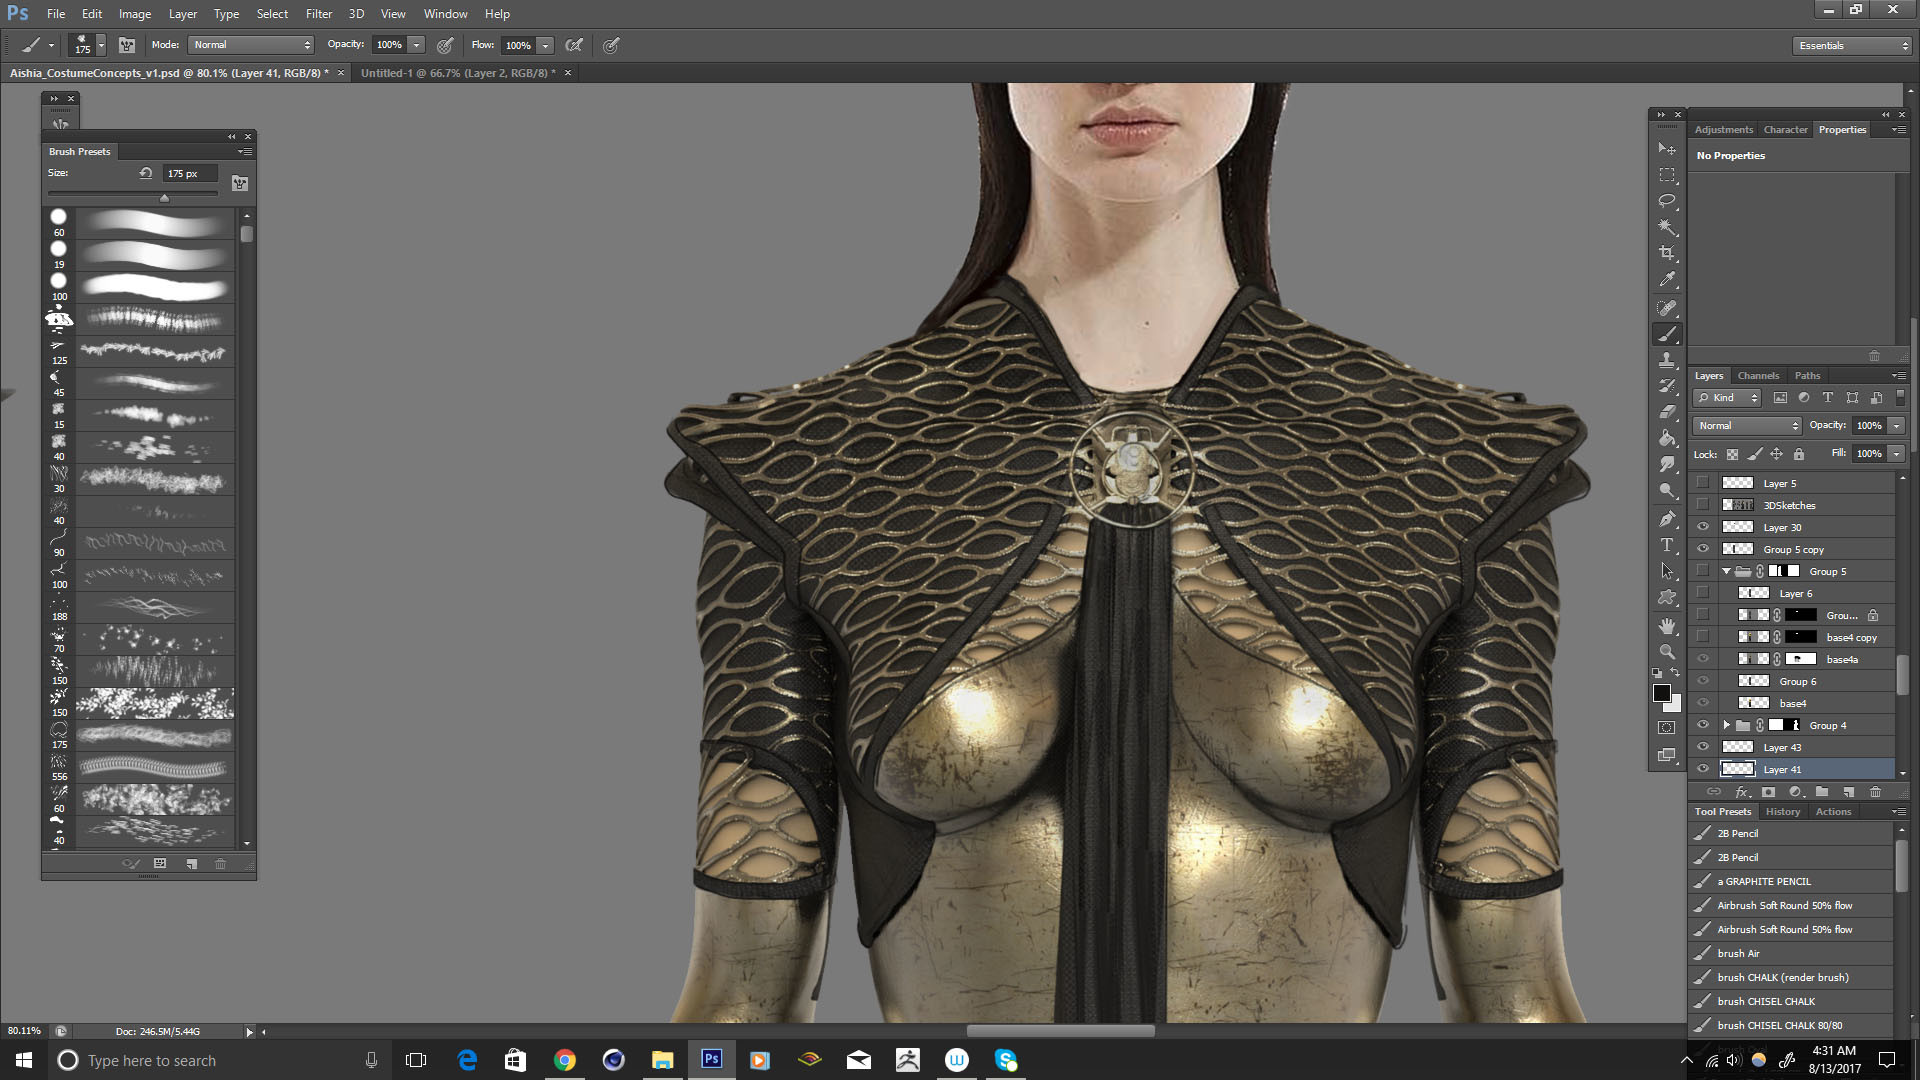The height and width of the screenshot is (1080, 1920).
Task: Click the Delete layer trash icon
Action: pos(1876,791)
